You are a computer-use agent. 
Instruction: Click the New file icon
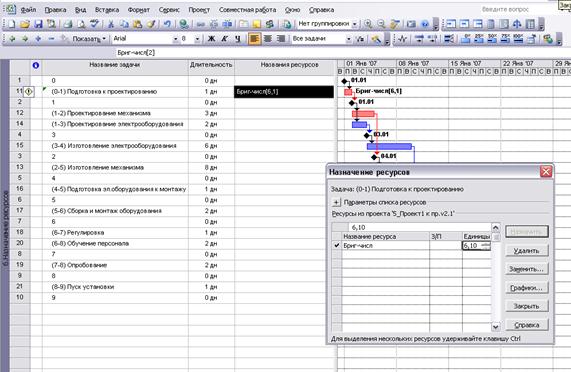click(12, 24)
